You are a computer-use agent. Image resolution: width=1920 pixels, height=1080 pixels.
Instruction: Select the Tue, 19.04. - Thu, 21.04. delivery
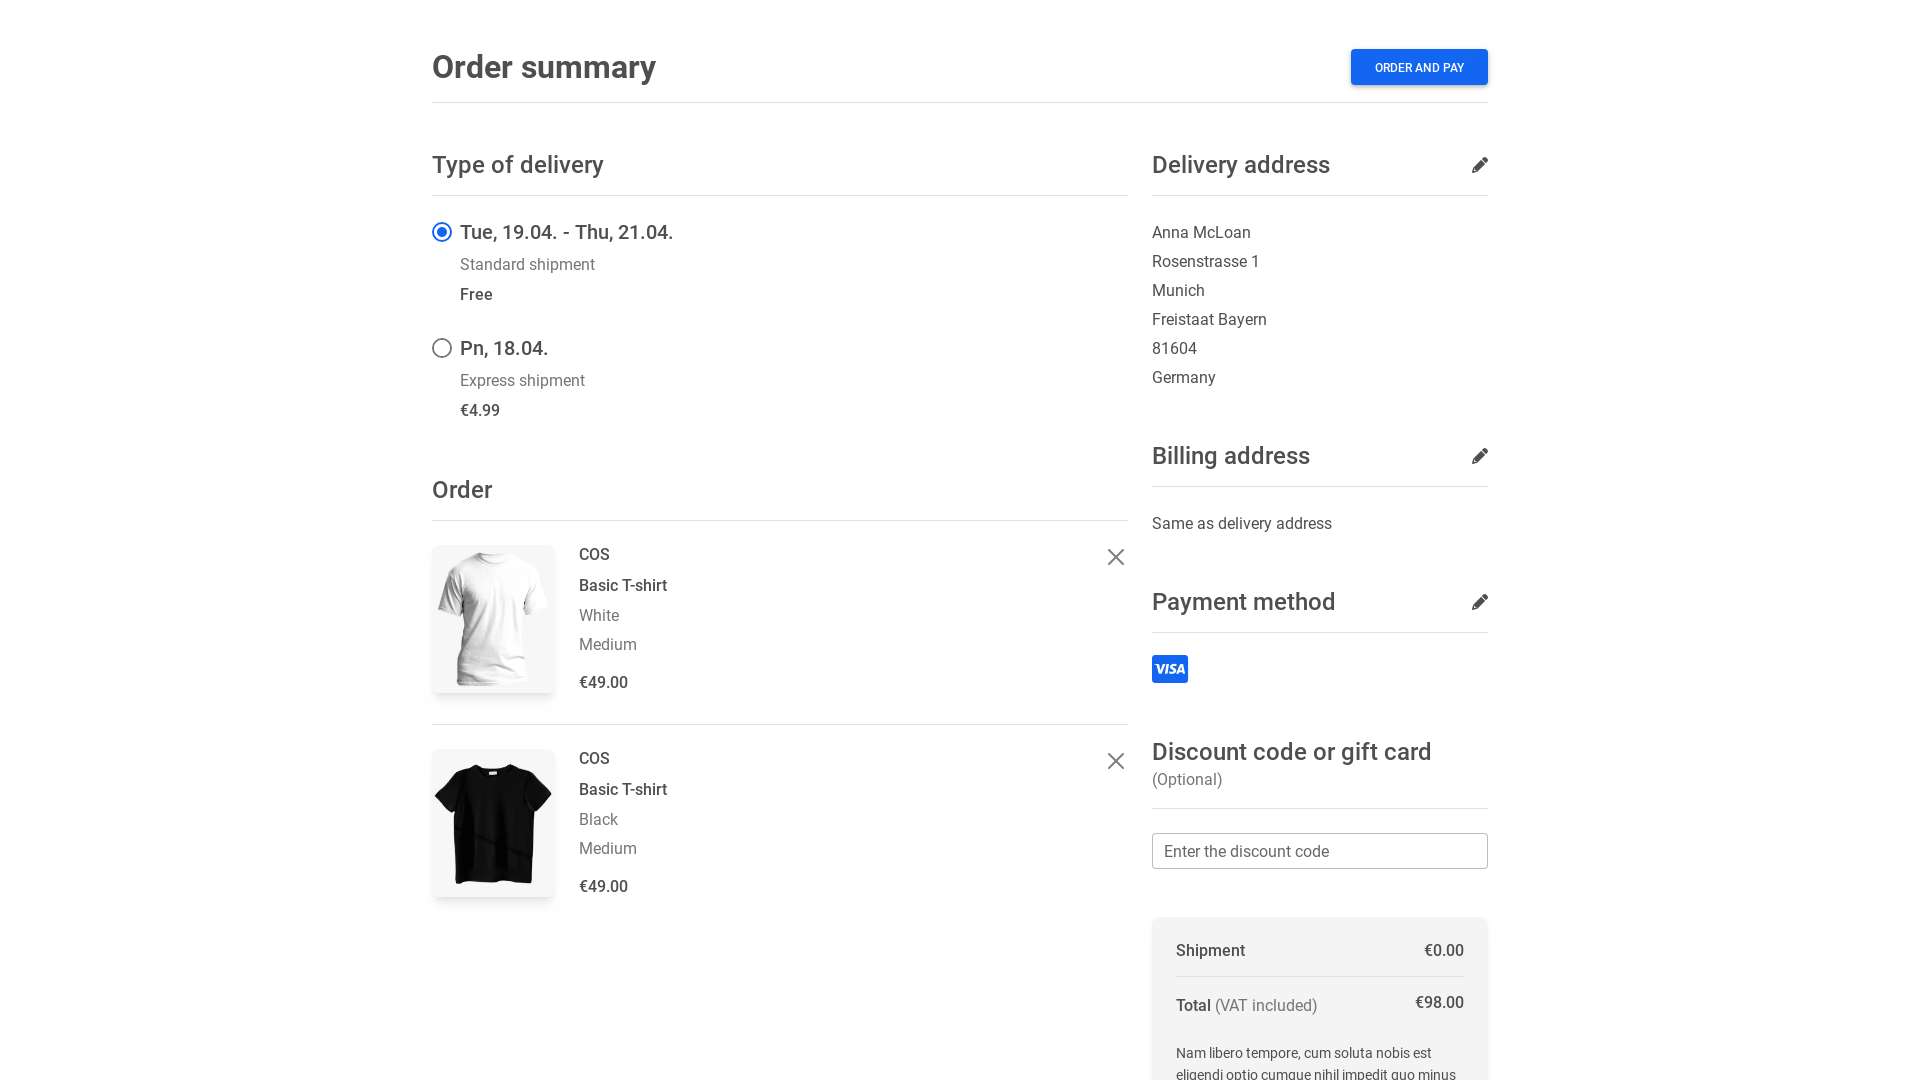point(442,231)
